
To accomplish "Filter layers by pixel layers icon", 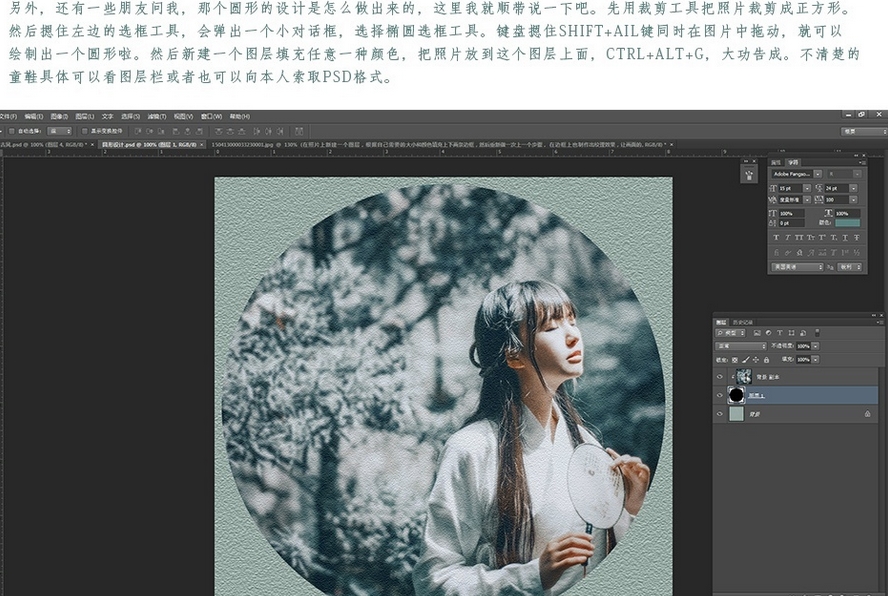I will click(757, 333).
